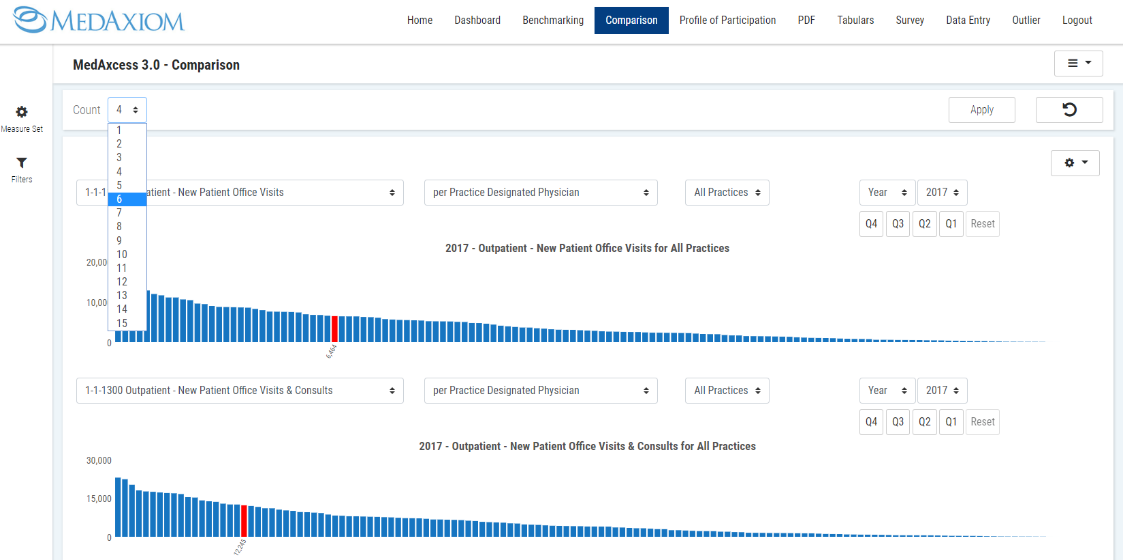The width and height of the screenshot is (1123, 560).
Task: Toggle Q3 for the second chart
Action: (x=898, y=421)
